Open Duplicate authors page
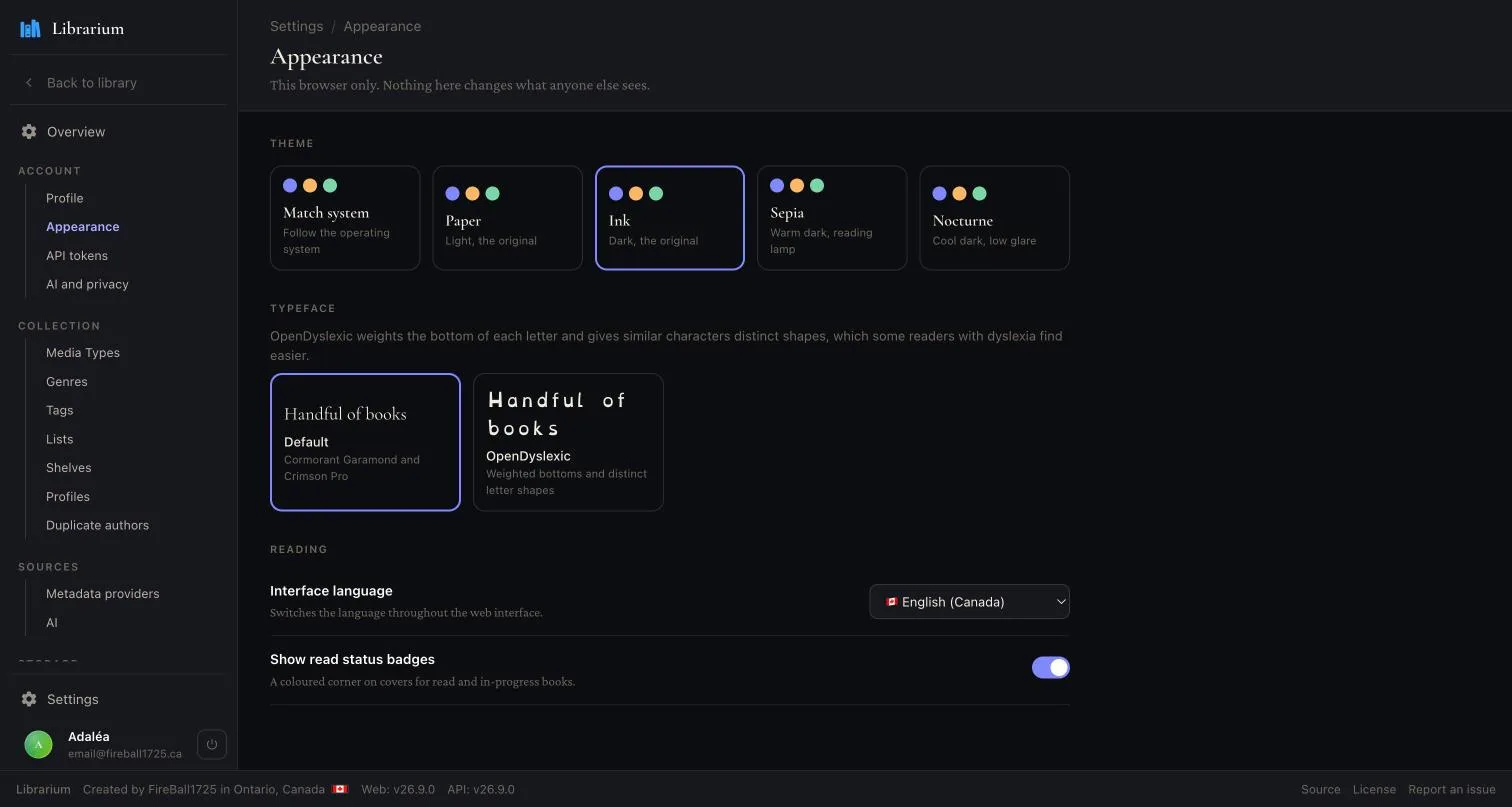This screenshot has height=807, width=1512. [97, 525]
